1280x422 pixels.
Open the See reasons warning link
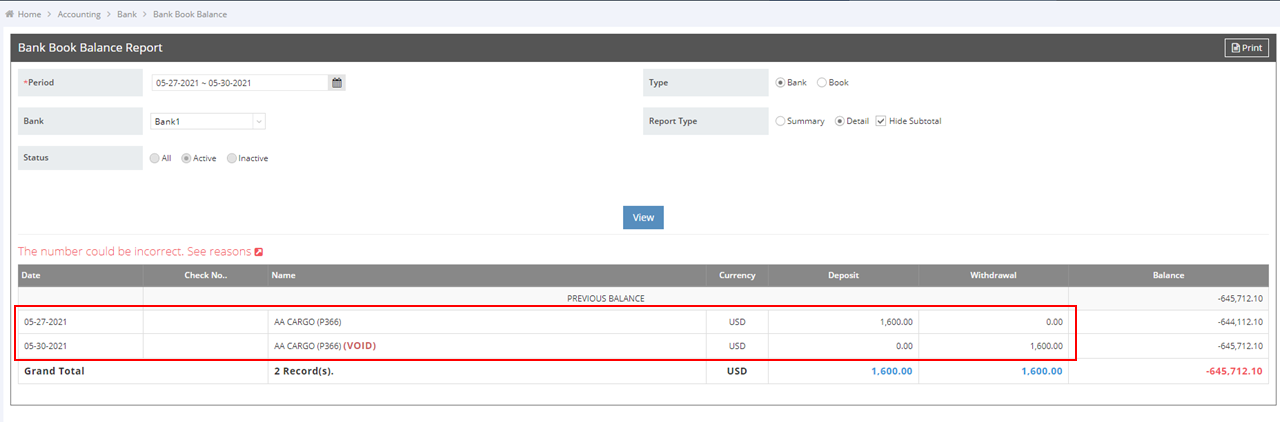click(x=220, y=252)
